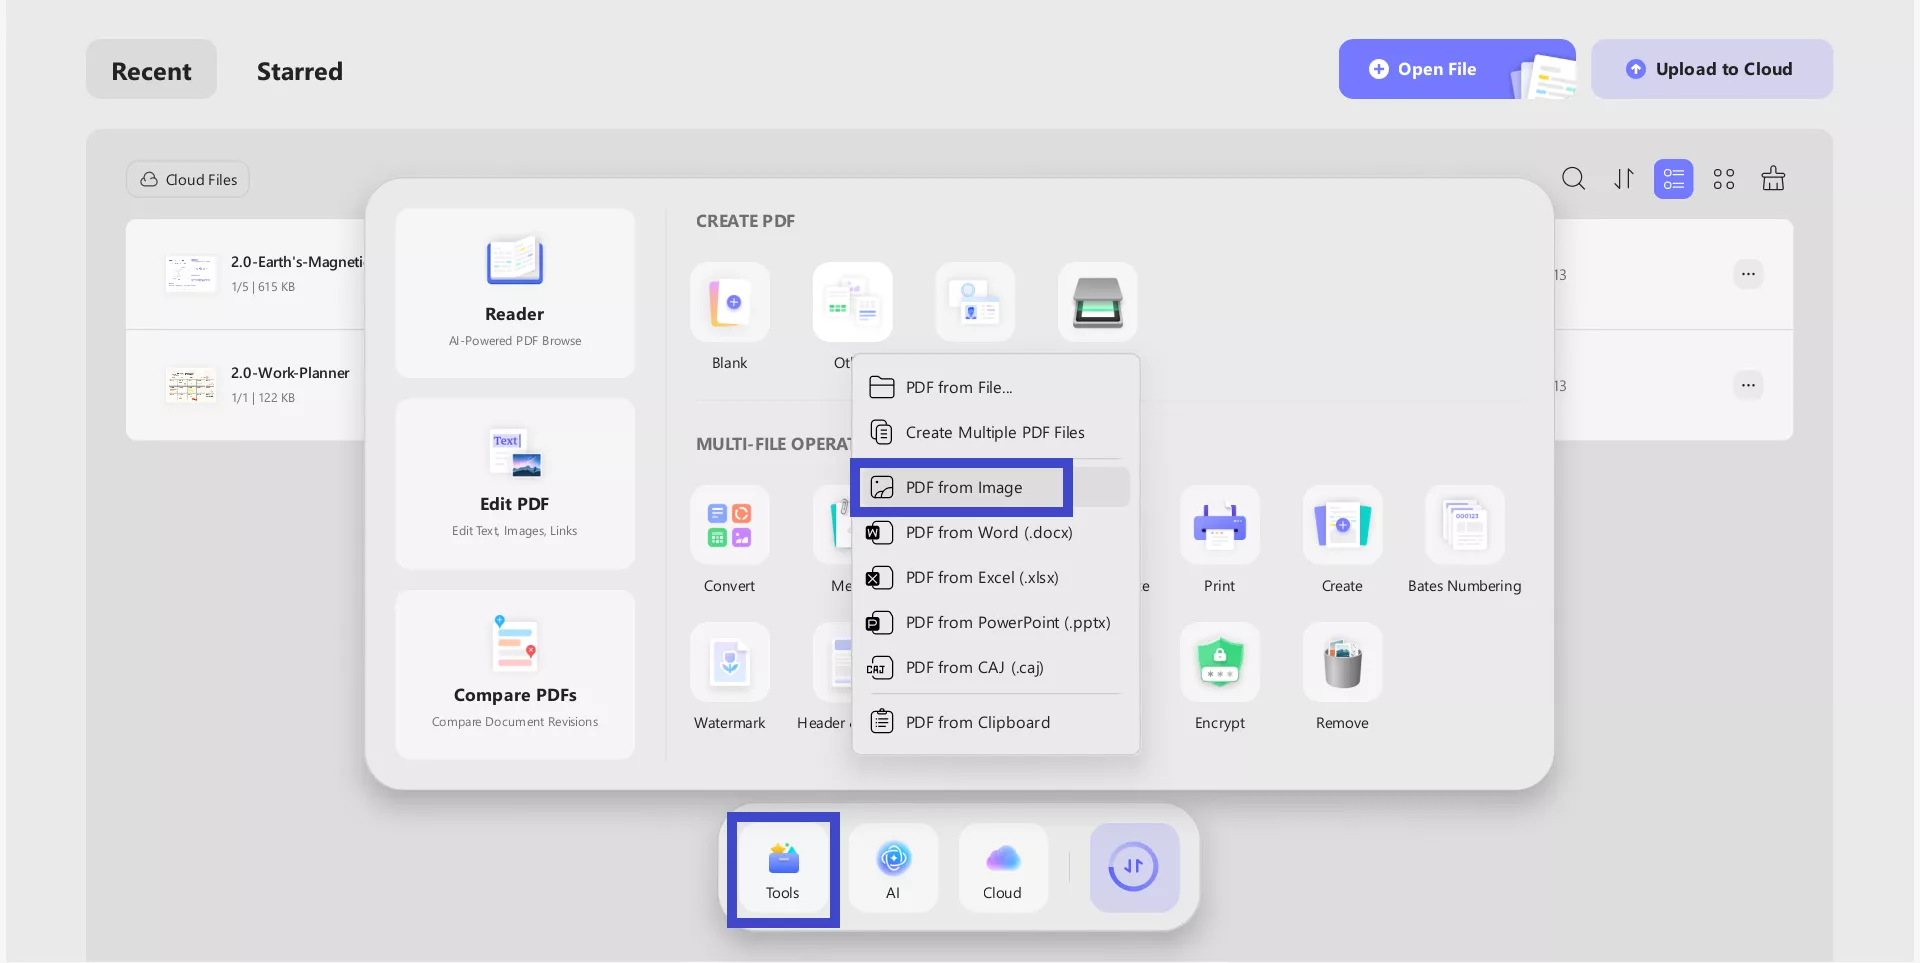Screen dimensions: 1920x963
Task: Click the Blank PDF creation icon
Action: 730,303
